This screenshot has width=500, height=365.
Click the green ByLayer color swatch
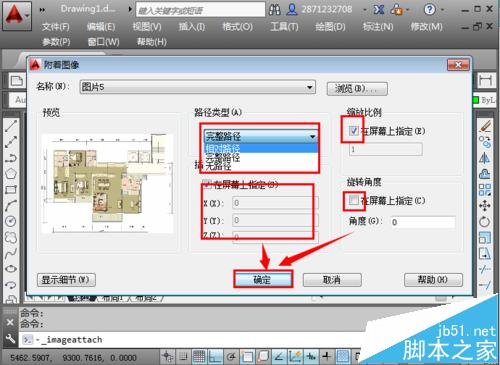[476, 100]
